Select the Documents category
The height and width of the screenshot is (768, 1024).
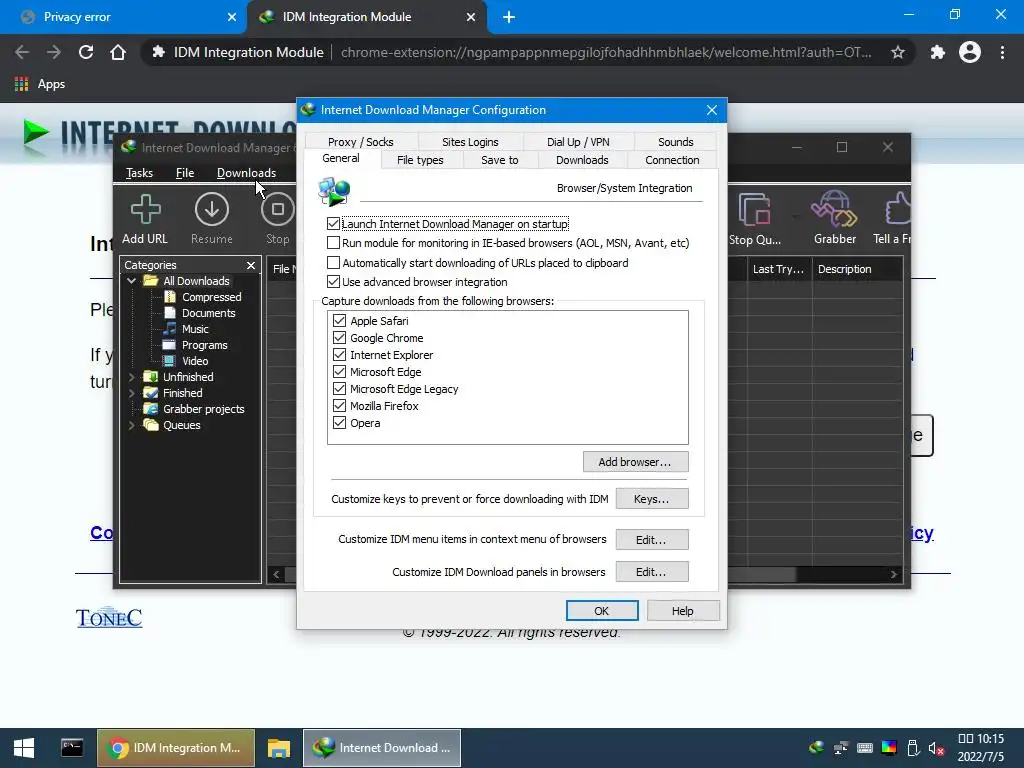coord(208,313)
